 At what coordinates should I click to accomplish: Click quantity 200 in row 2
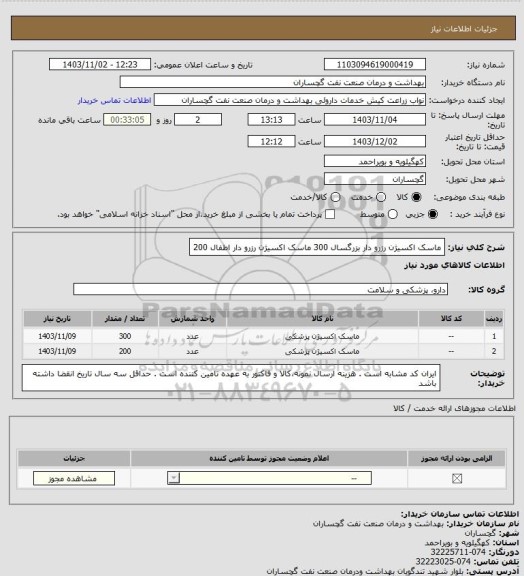(125, 351)
